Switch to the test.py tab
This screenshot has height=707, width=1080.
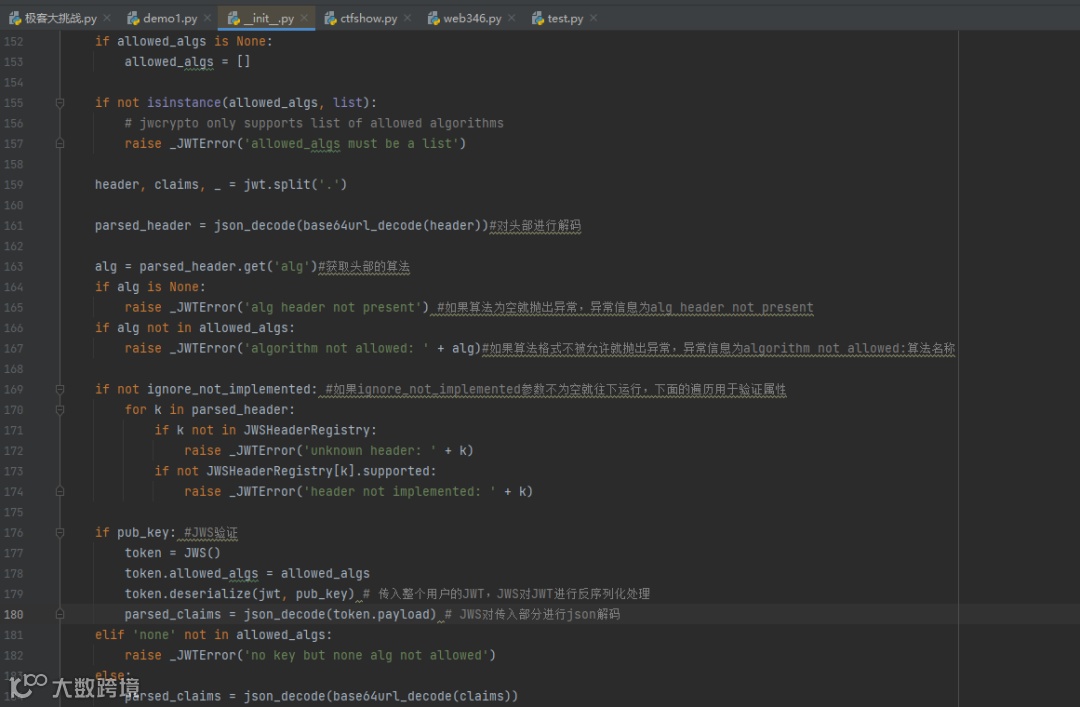coord(565,18)
